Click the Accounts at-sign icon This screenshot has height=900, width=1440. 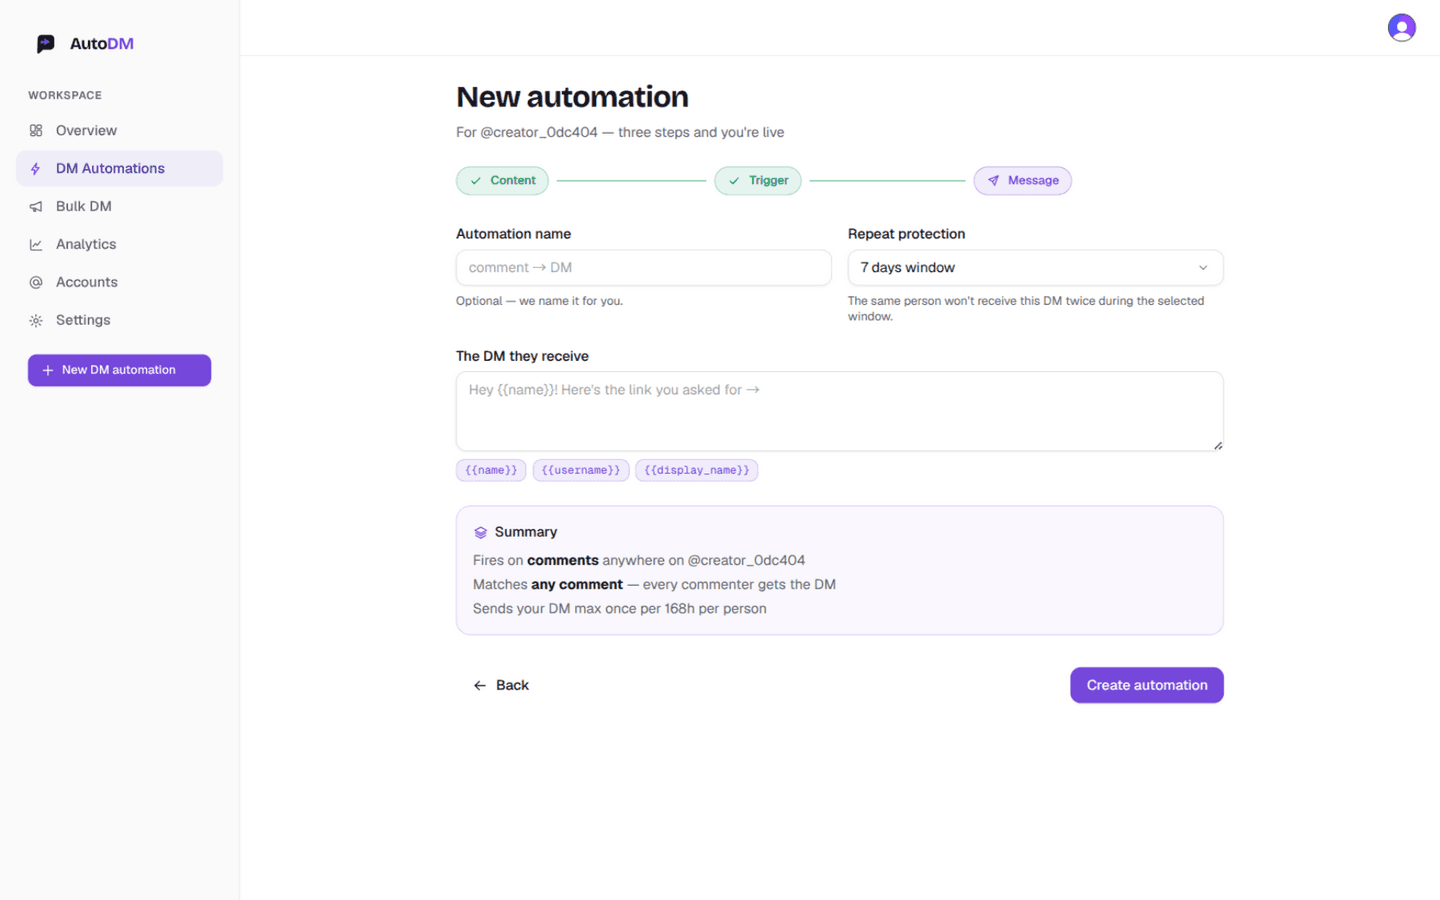point(36,283)
